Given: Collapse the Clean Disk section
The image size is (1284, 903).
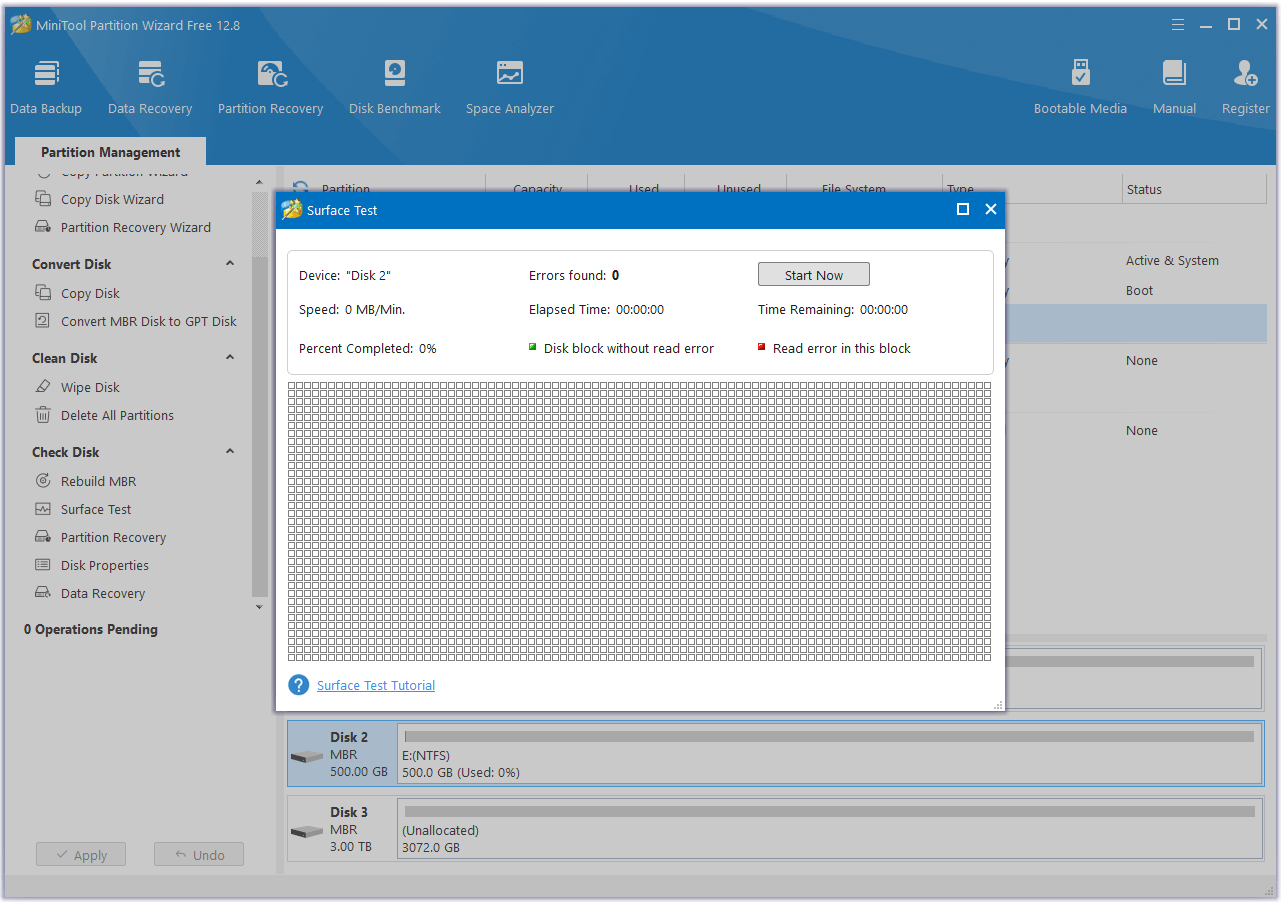Looking at the screenshot, I should click(230, 358).
